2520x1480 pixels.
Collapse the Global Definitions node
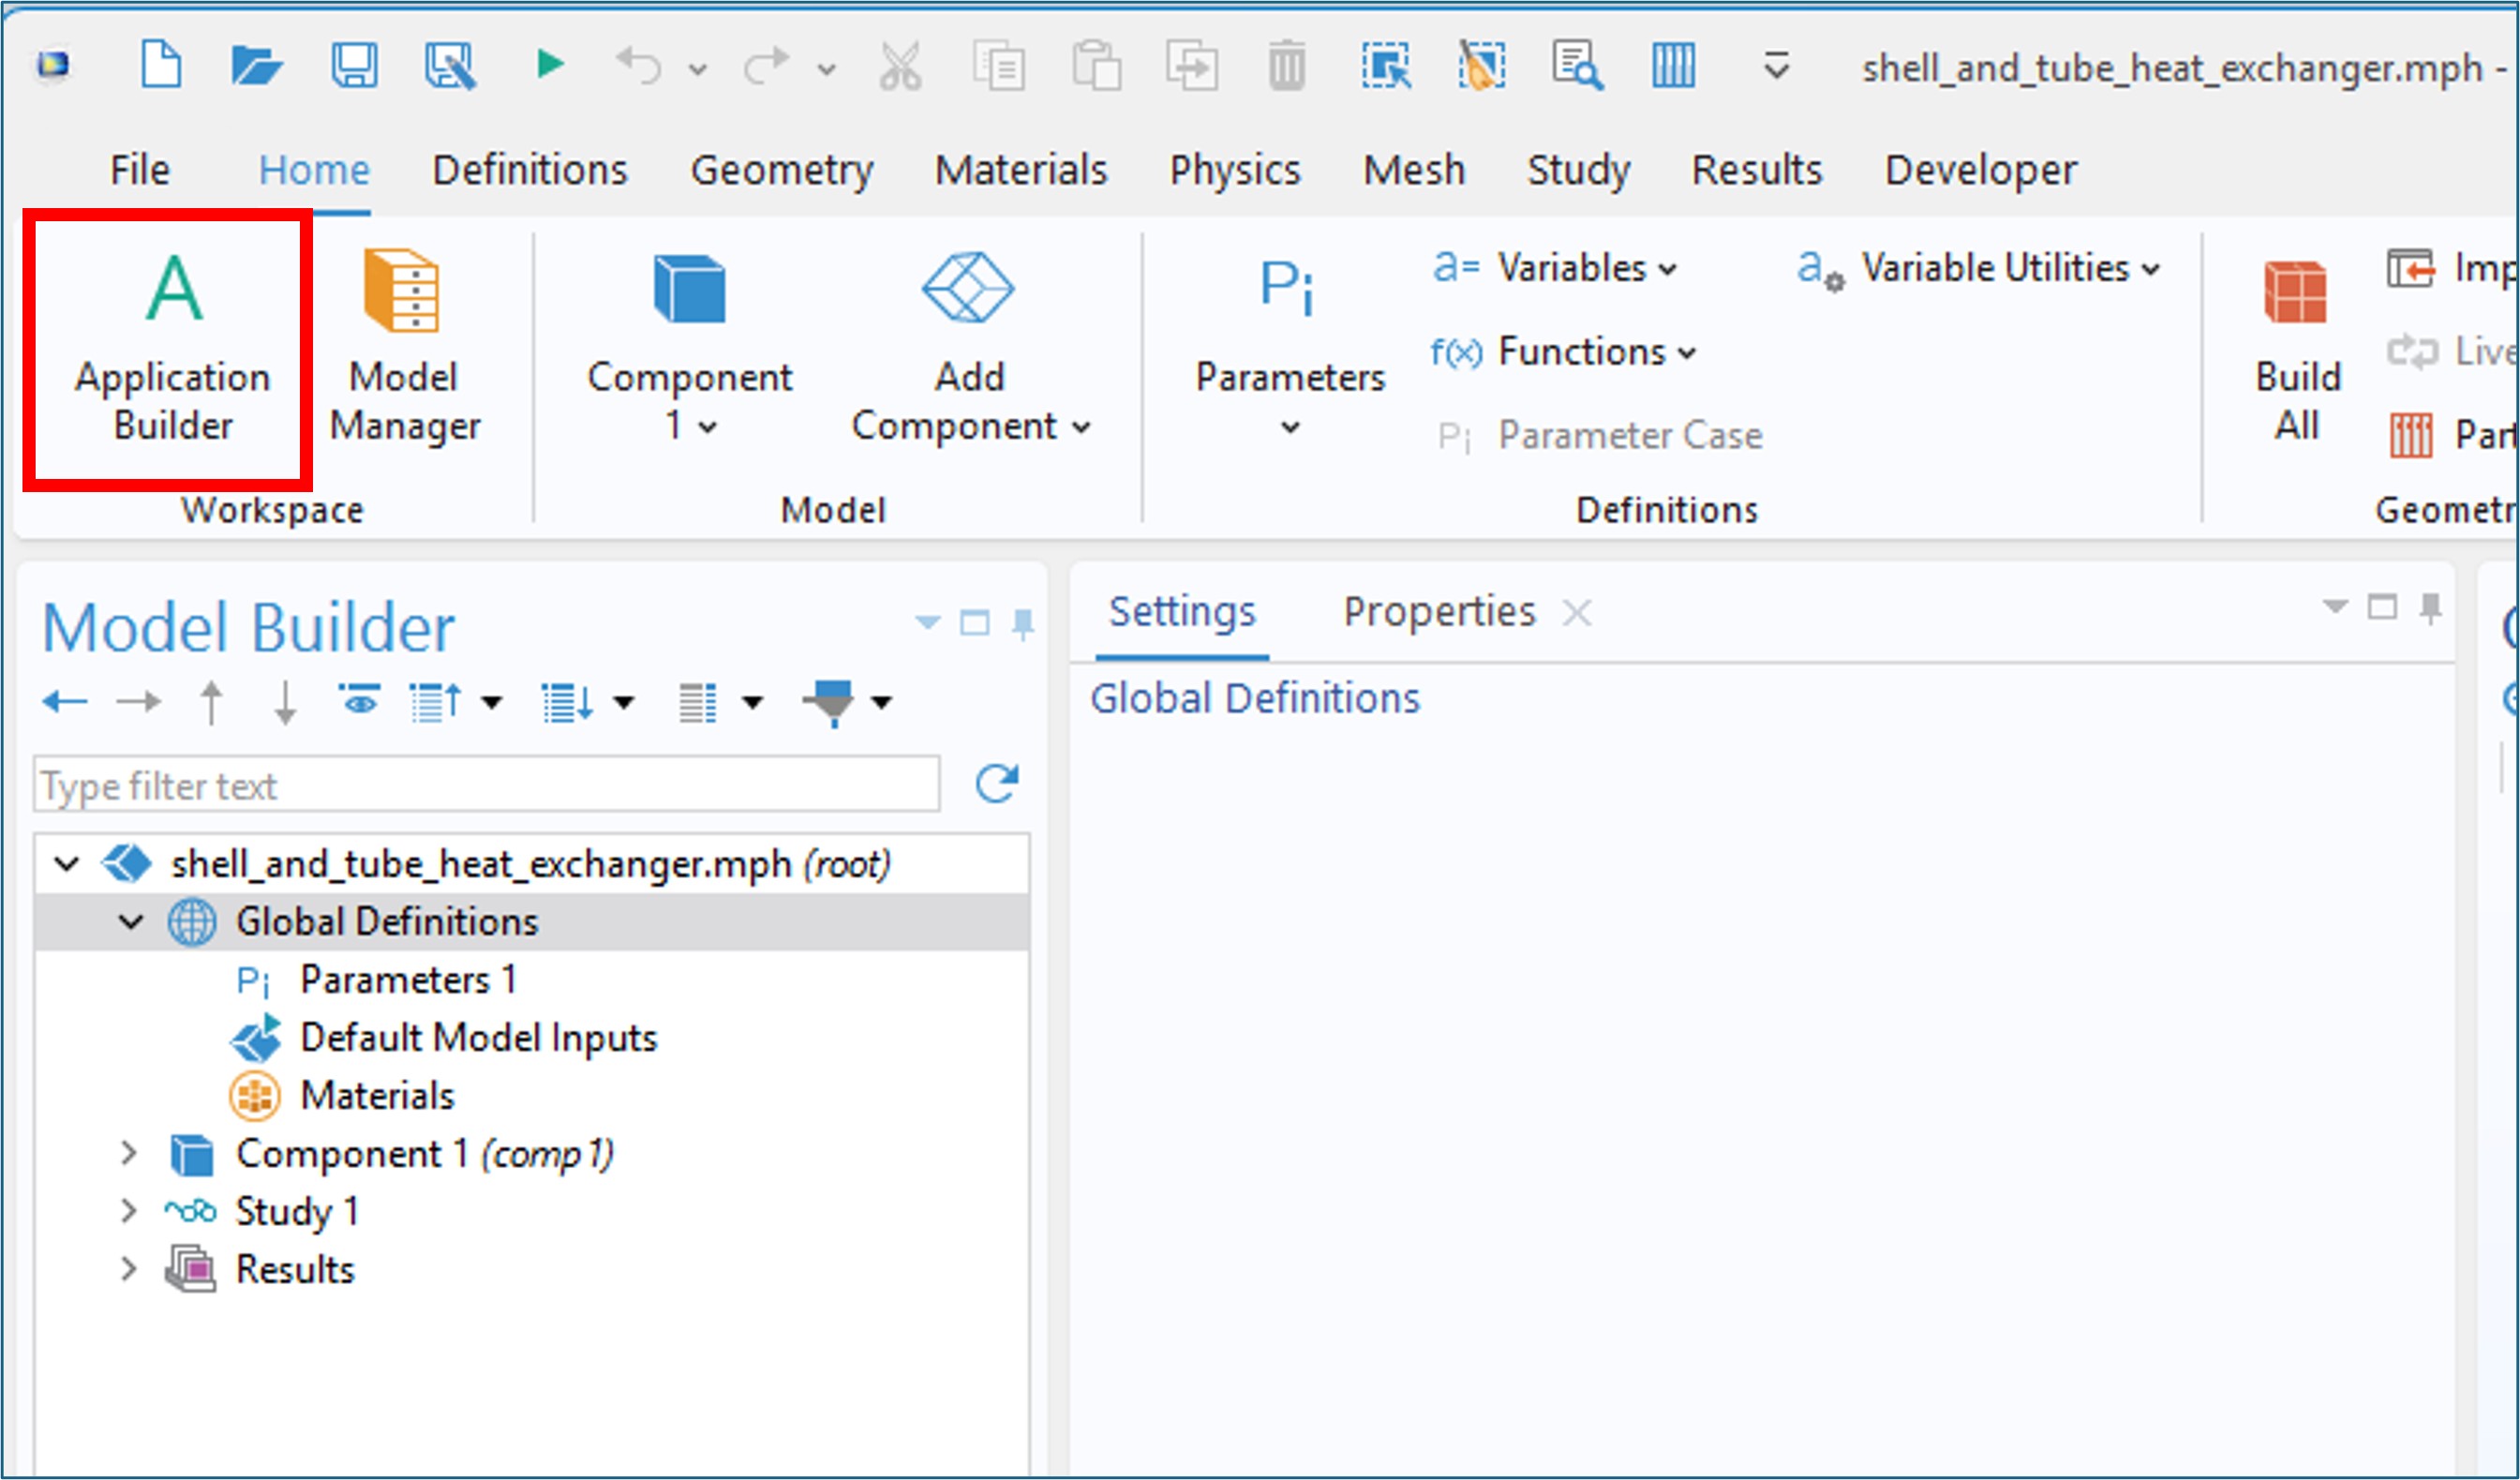(131, 921)
